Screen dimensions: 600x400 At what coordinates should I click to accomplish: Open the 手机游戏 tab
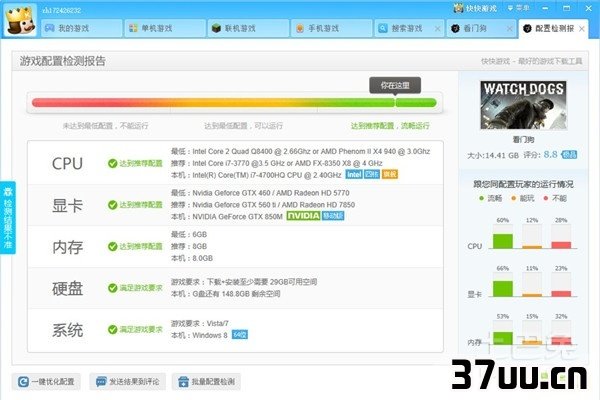(x=332, y=28)
